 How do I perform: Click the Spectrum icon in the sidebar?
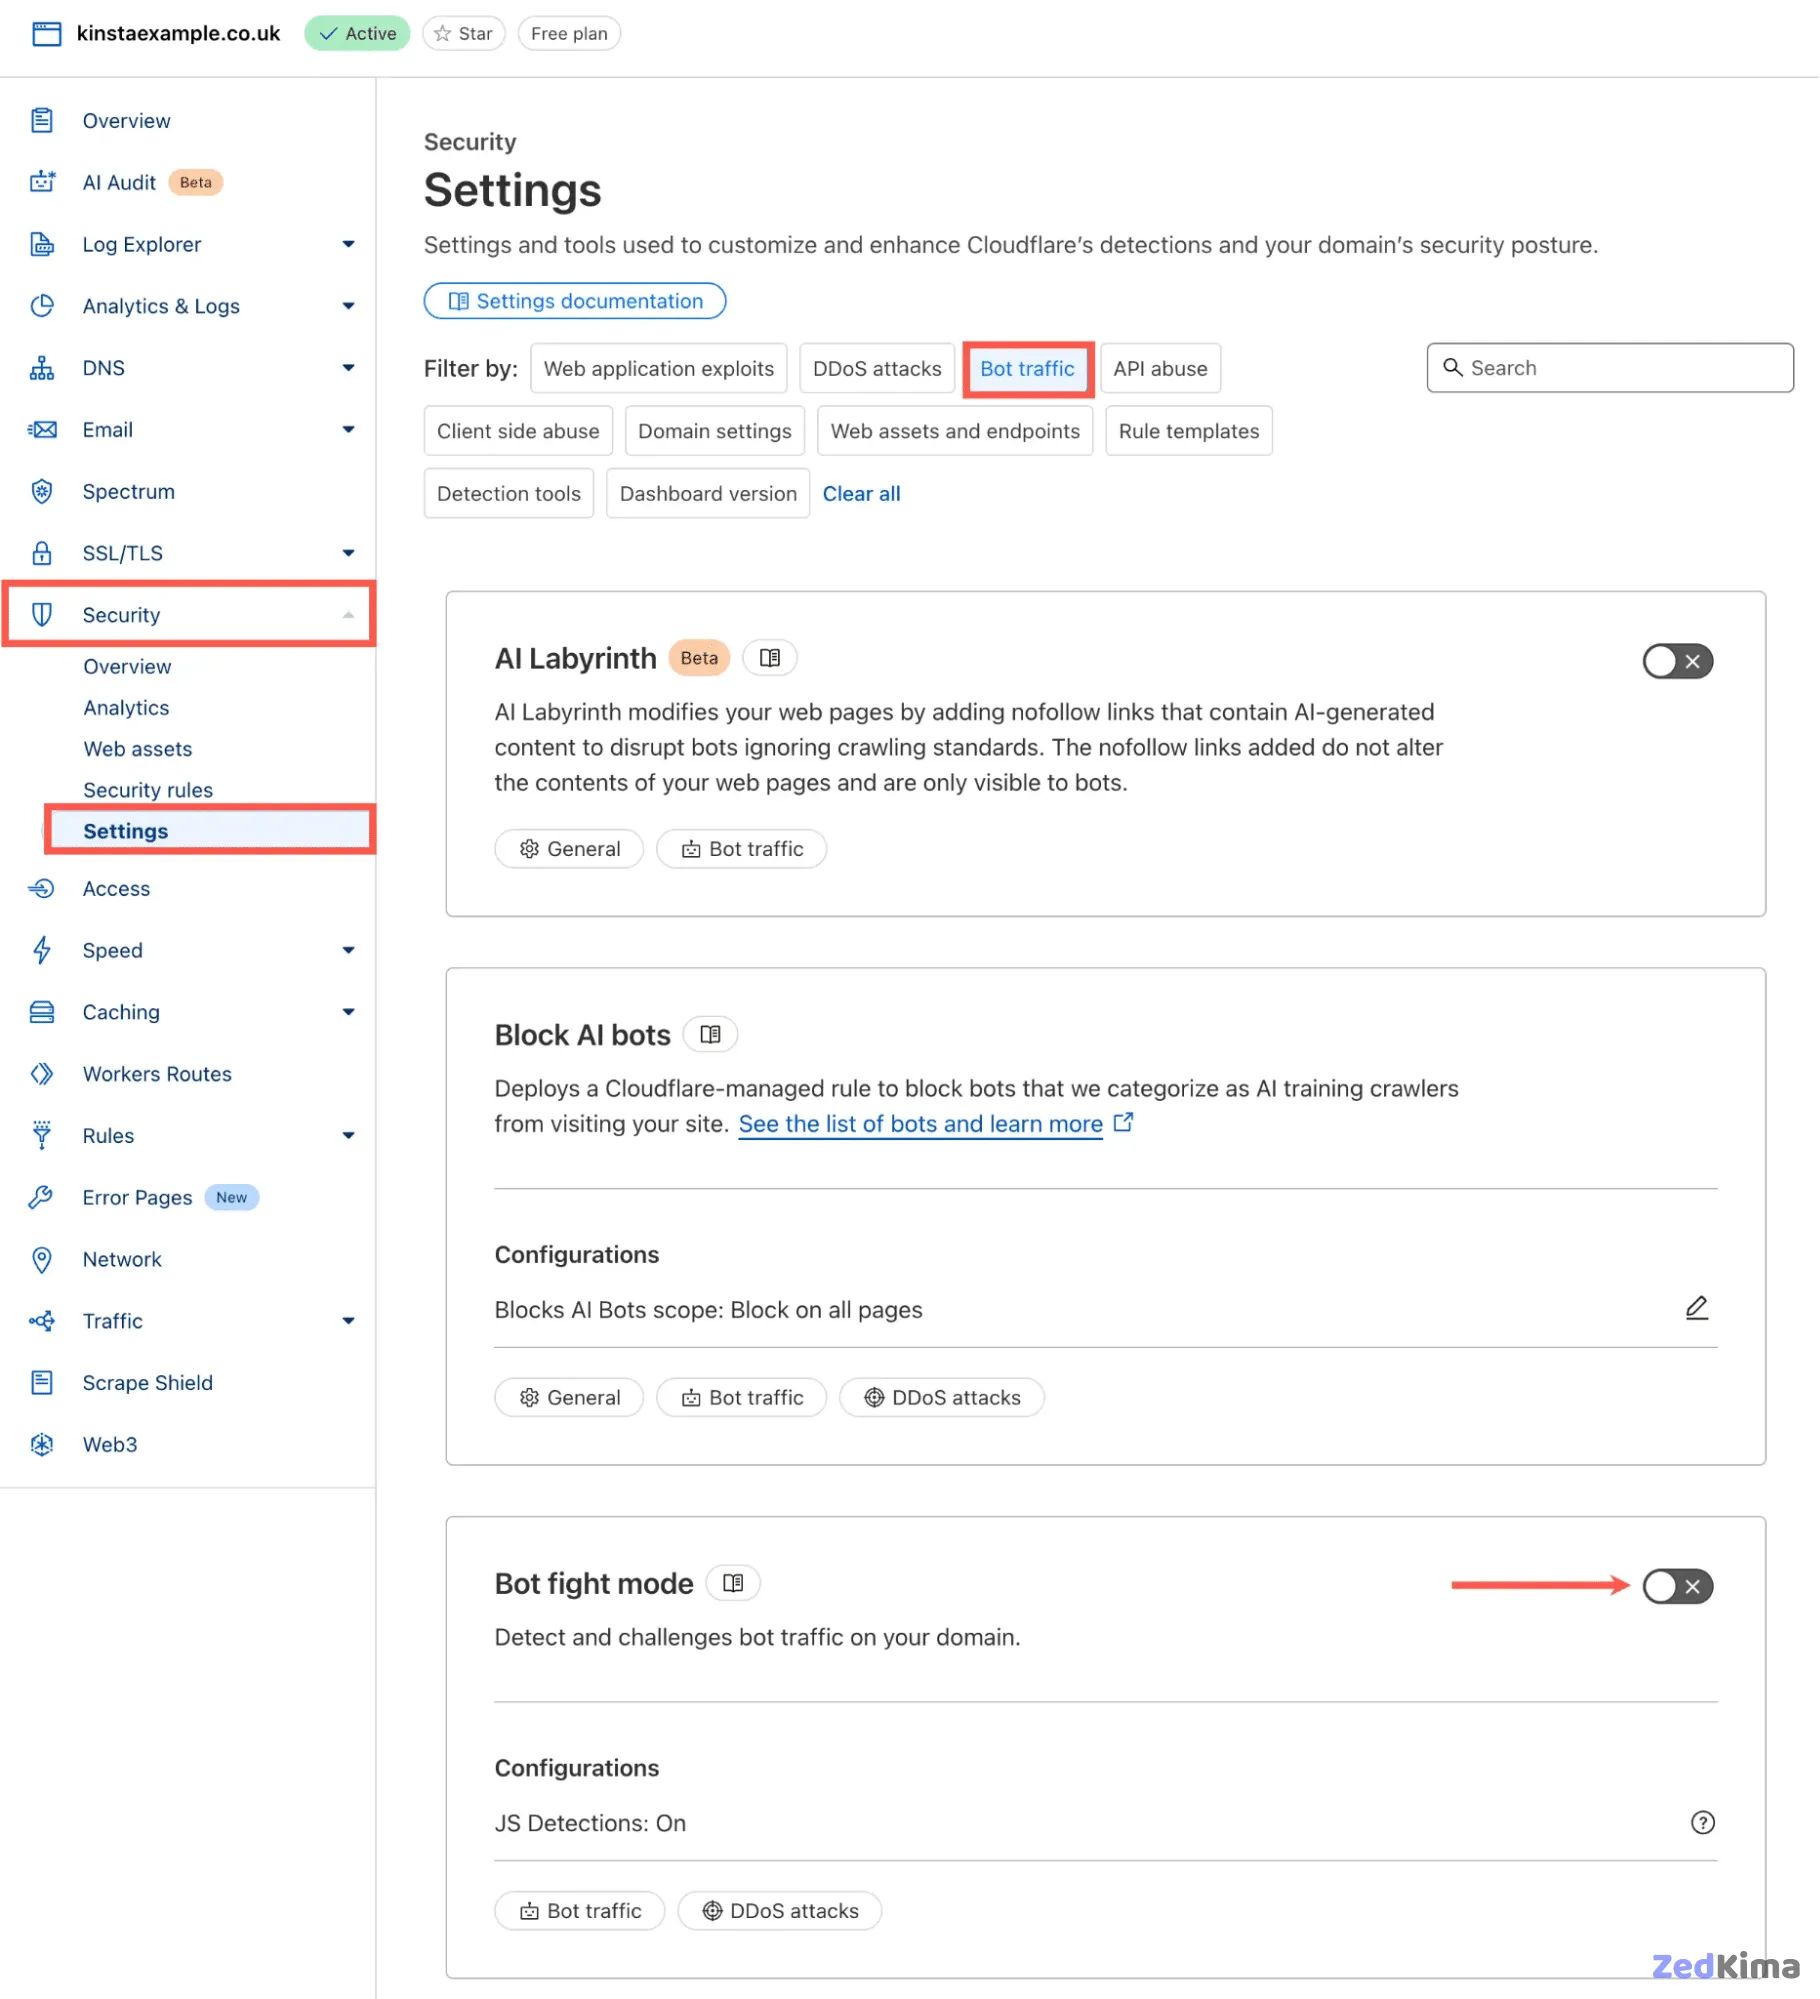[42, 491]
